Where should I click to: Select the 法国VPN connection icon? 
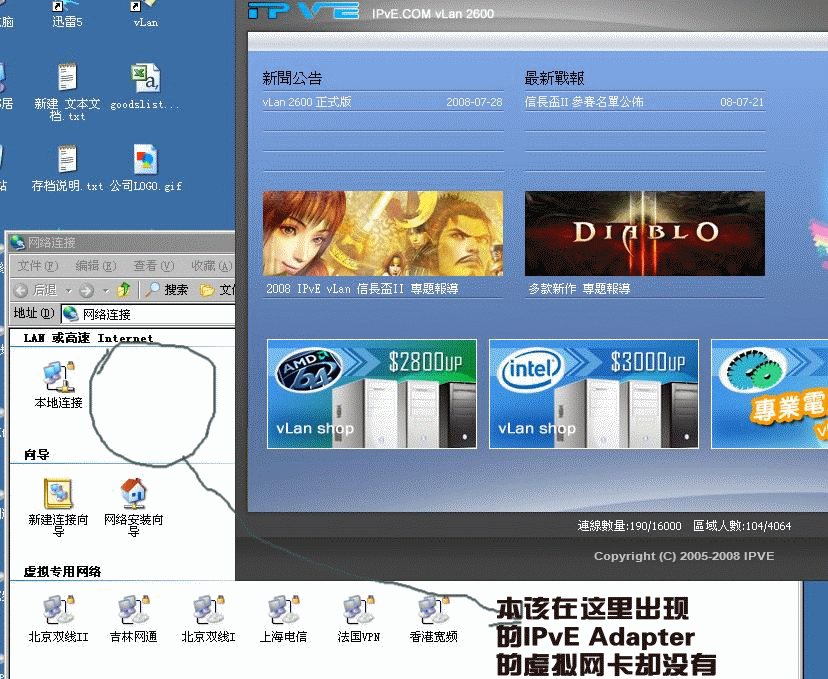click(x=358, y=610)
